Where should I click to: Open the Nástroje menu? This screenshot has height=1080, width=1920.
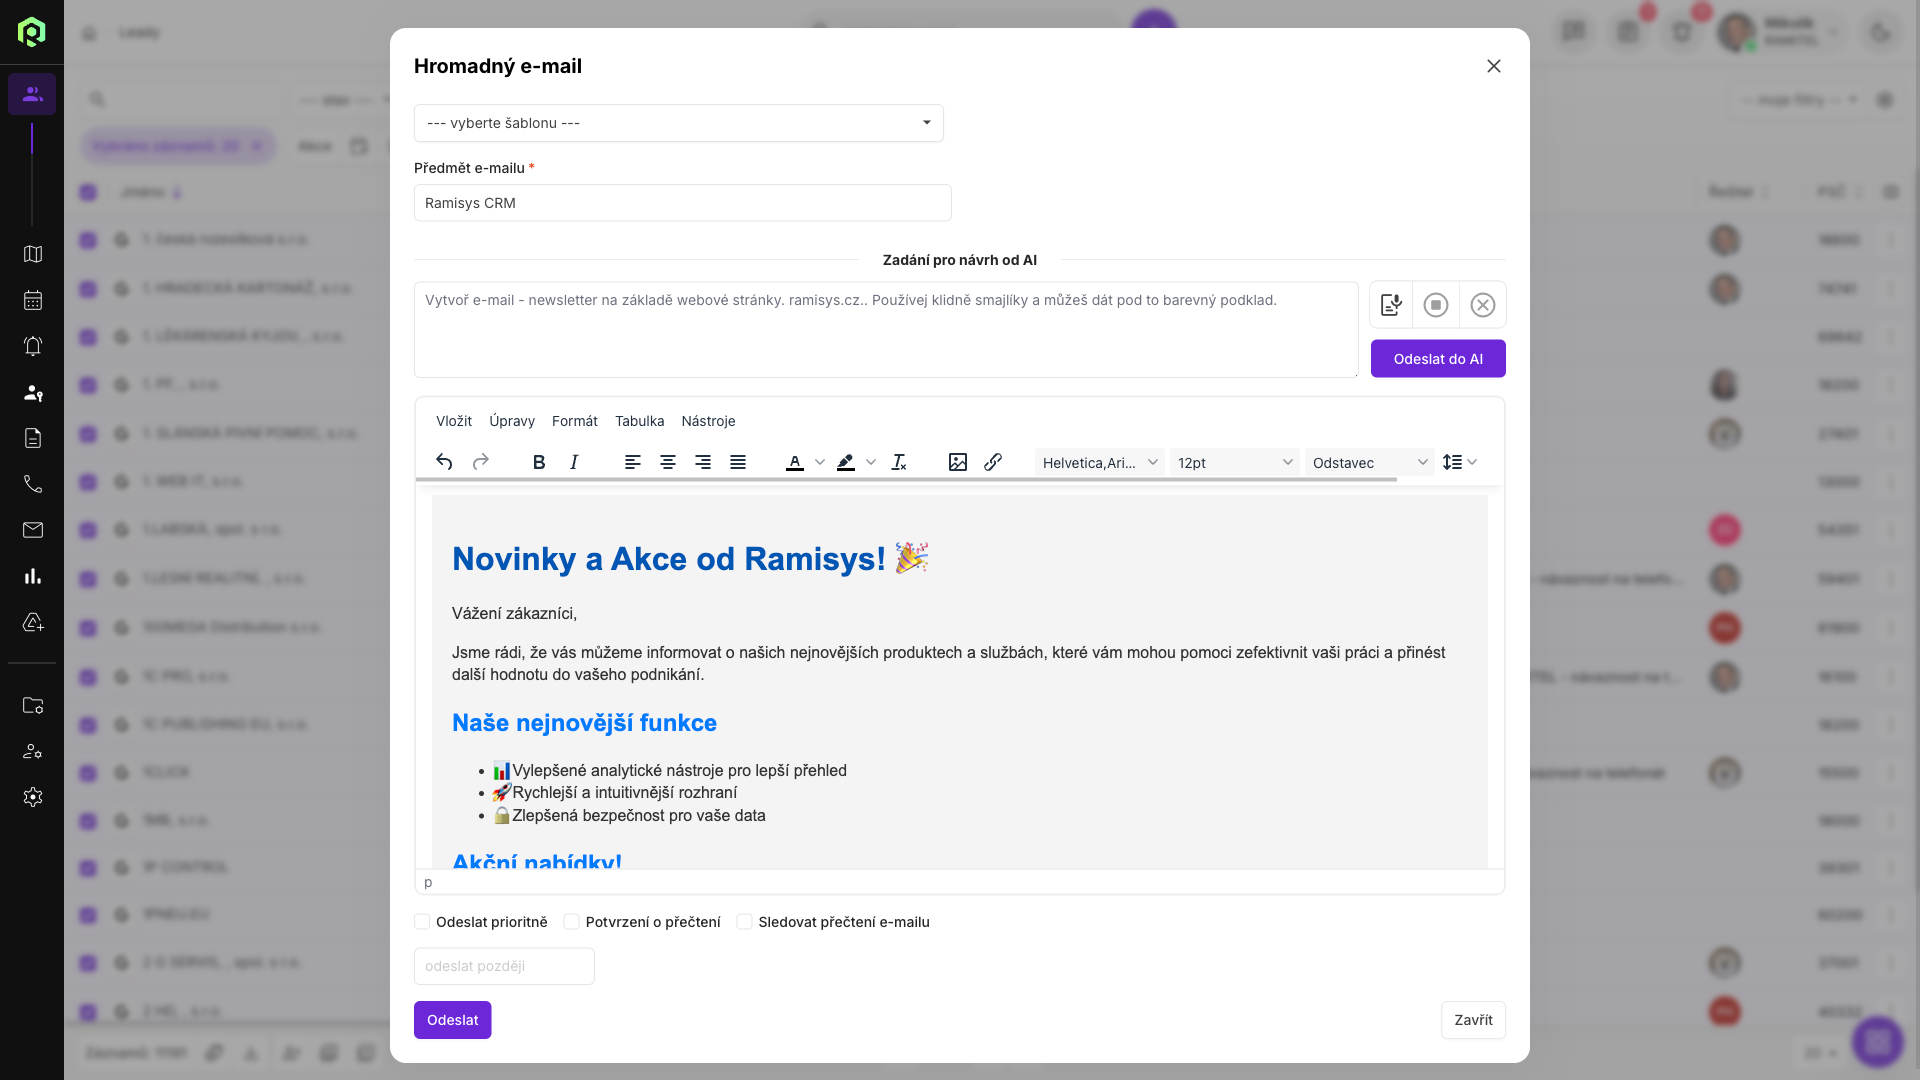pyautogui.click(x=708, y=421)
